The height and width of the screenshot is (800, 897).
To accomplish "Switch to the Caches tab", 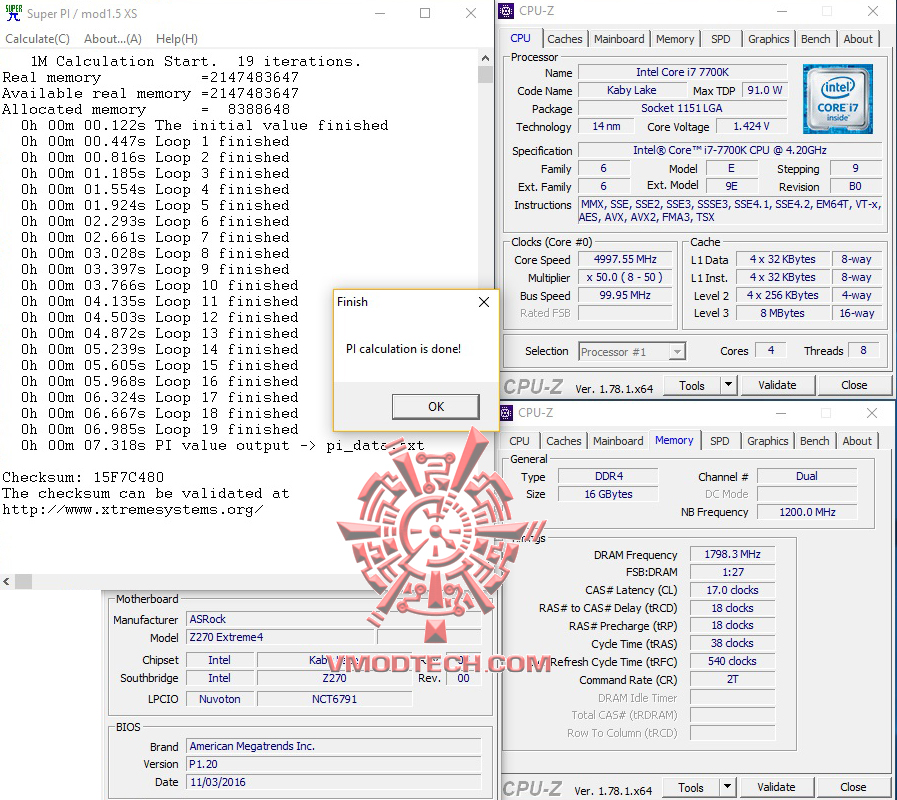I will [565, 38].
